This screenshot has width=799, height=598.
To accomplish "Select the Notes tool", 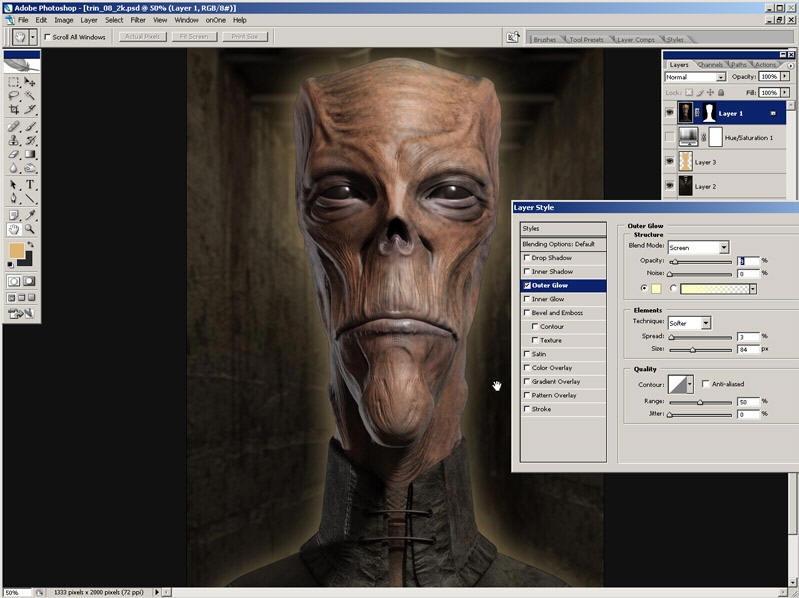I will (14, 215).
